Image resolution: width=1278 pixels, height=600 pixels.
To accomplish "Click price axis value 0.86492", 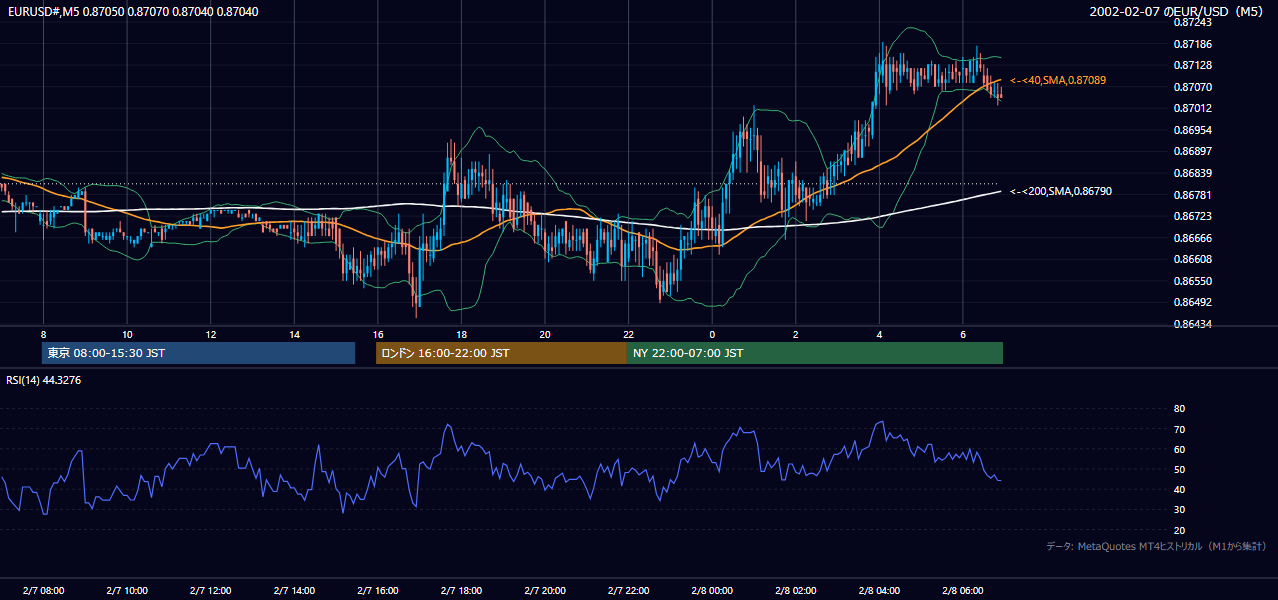I will (1192, 303).
